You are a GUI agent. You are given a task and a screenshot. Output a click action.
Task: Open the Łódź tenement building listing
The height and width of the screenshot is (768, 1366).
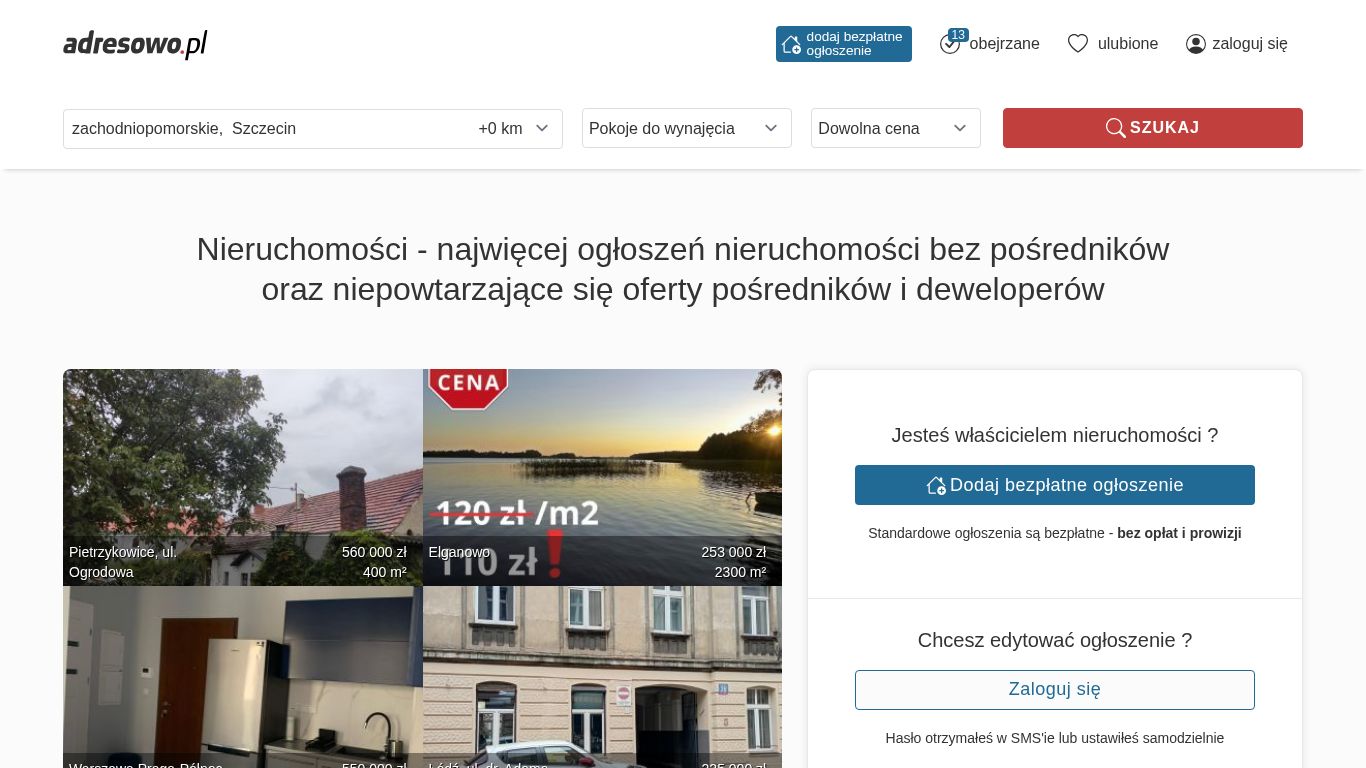pyautogui.click(x=602, y=677)
